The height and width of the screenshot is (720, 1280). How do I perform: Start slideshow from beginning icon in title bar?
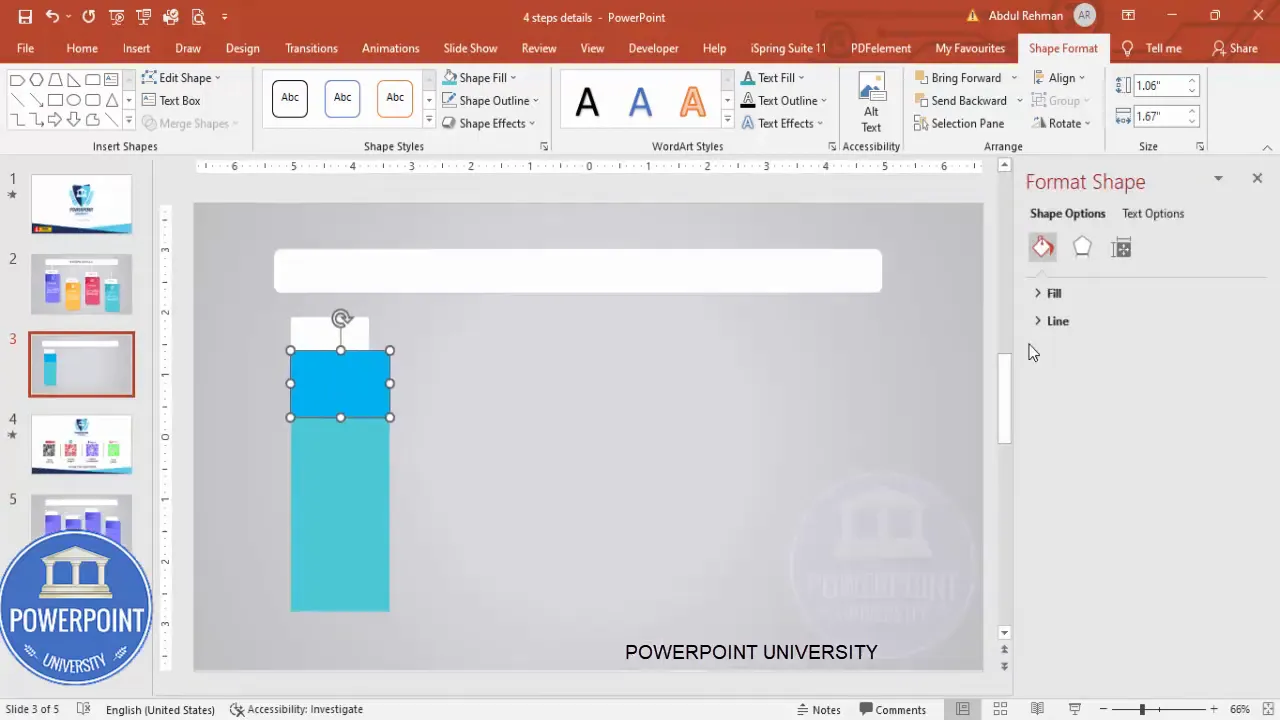[x=116, y=17]
